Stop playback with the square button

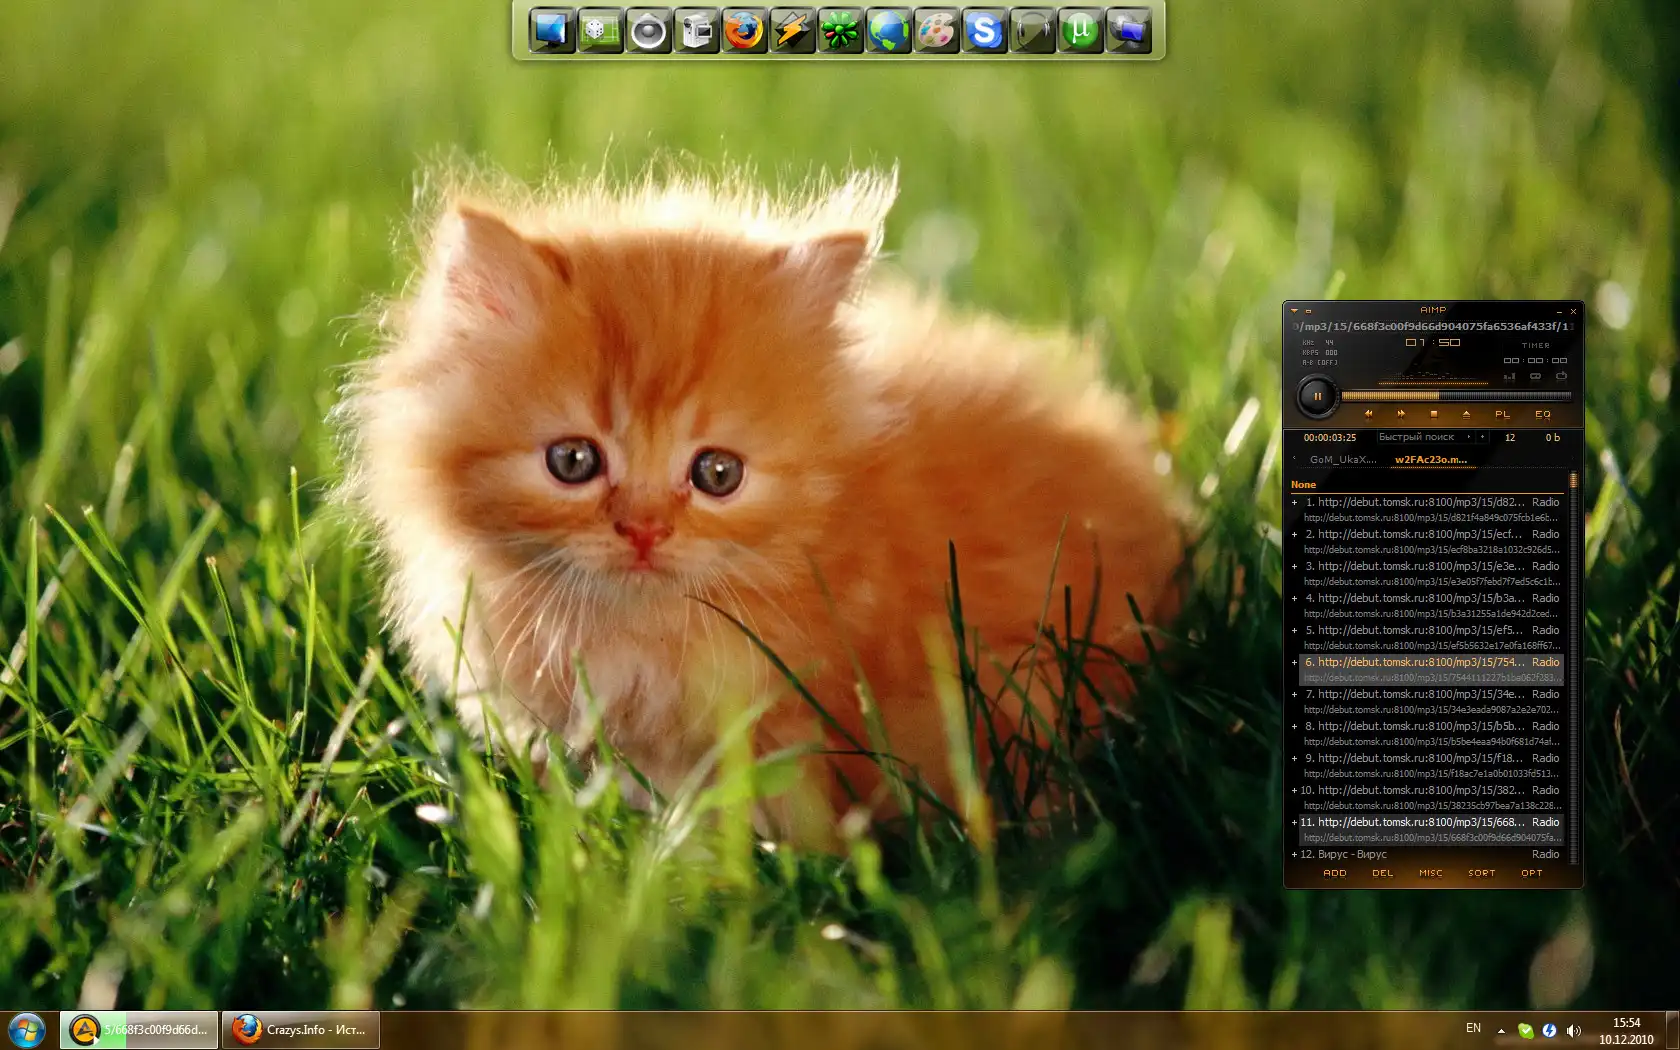point(1434,413)
